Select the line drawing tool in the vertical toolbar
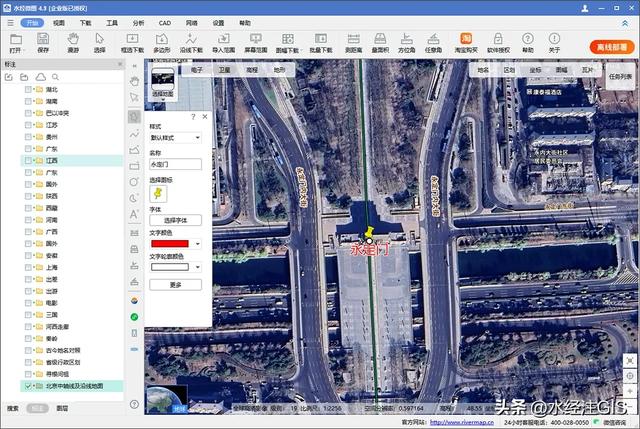Viewport: 640px width, 429px height. 134,134
